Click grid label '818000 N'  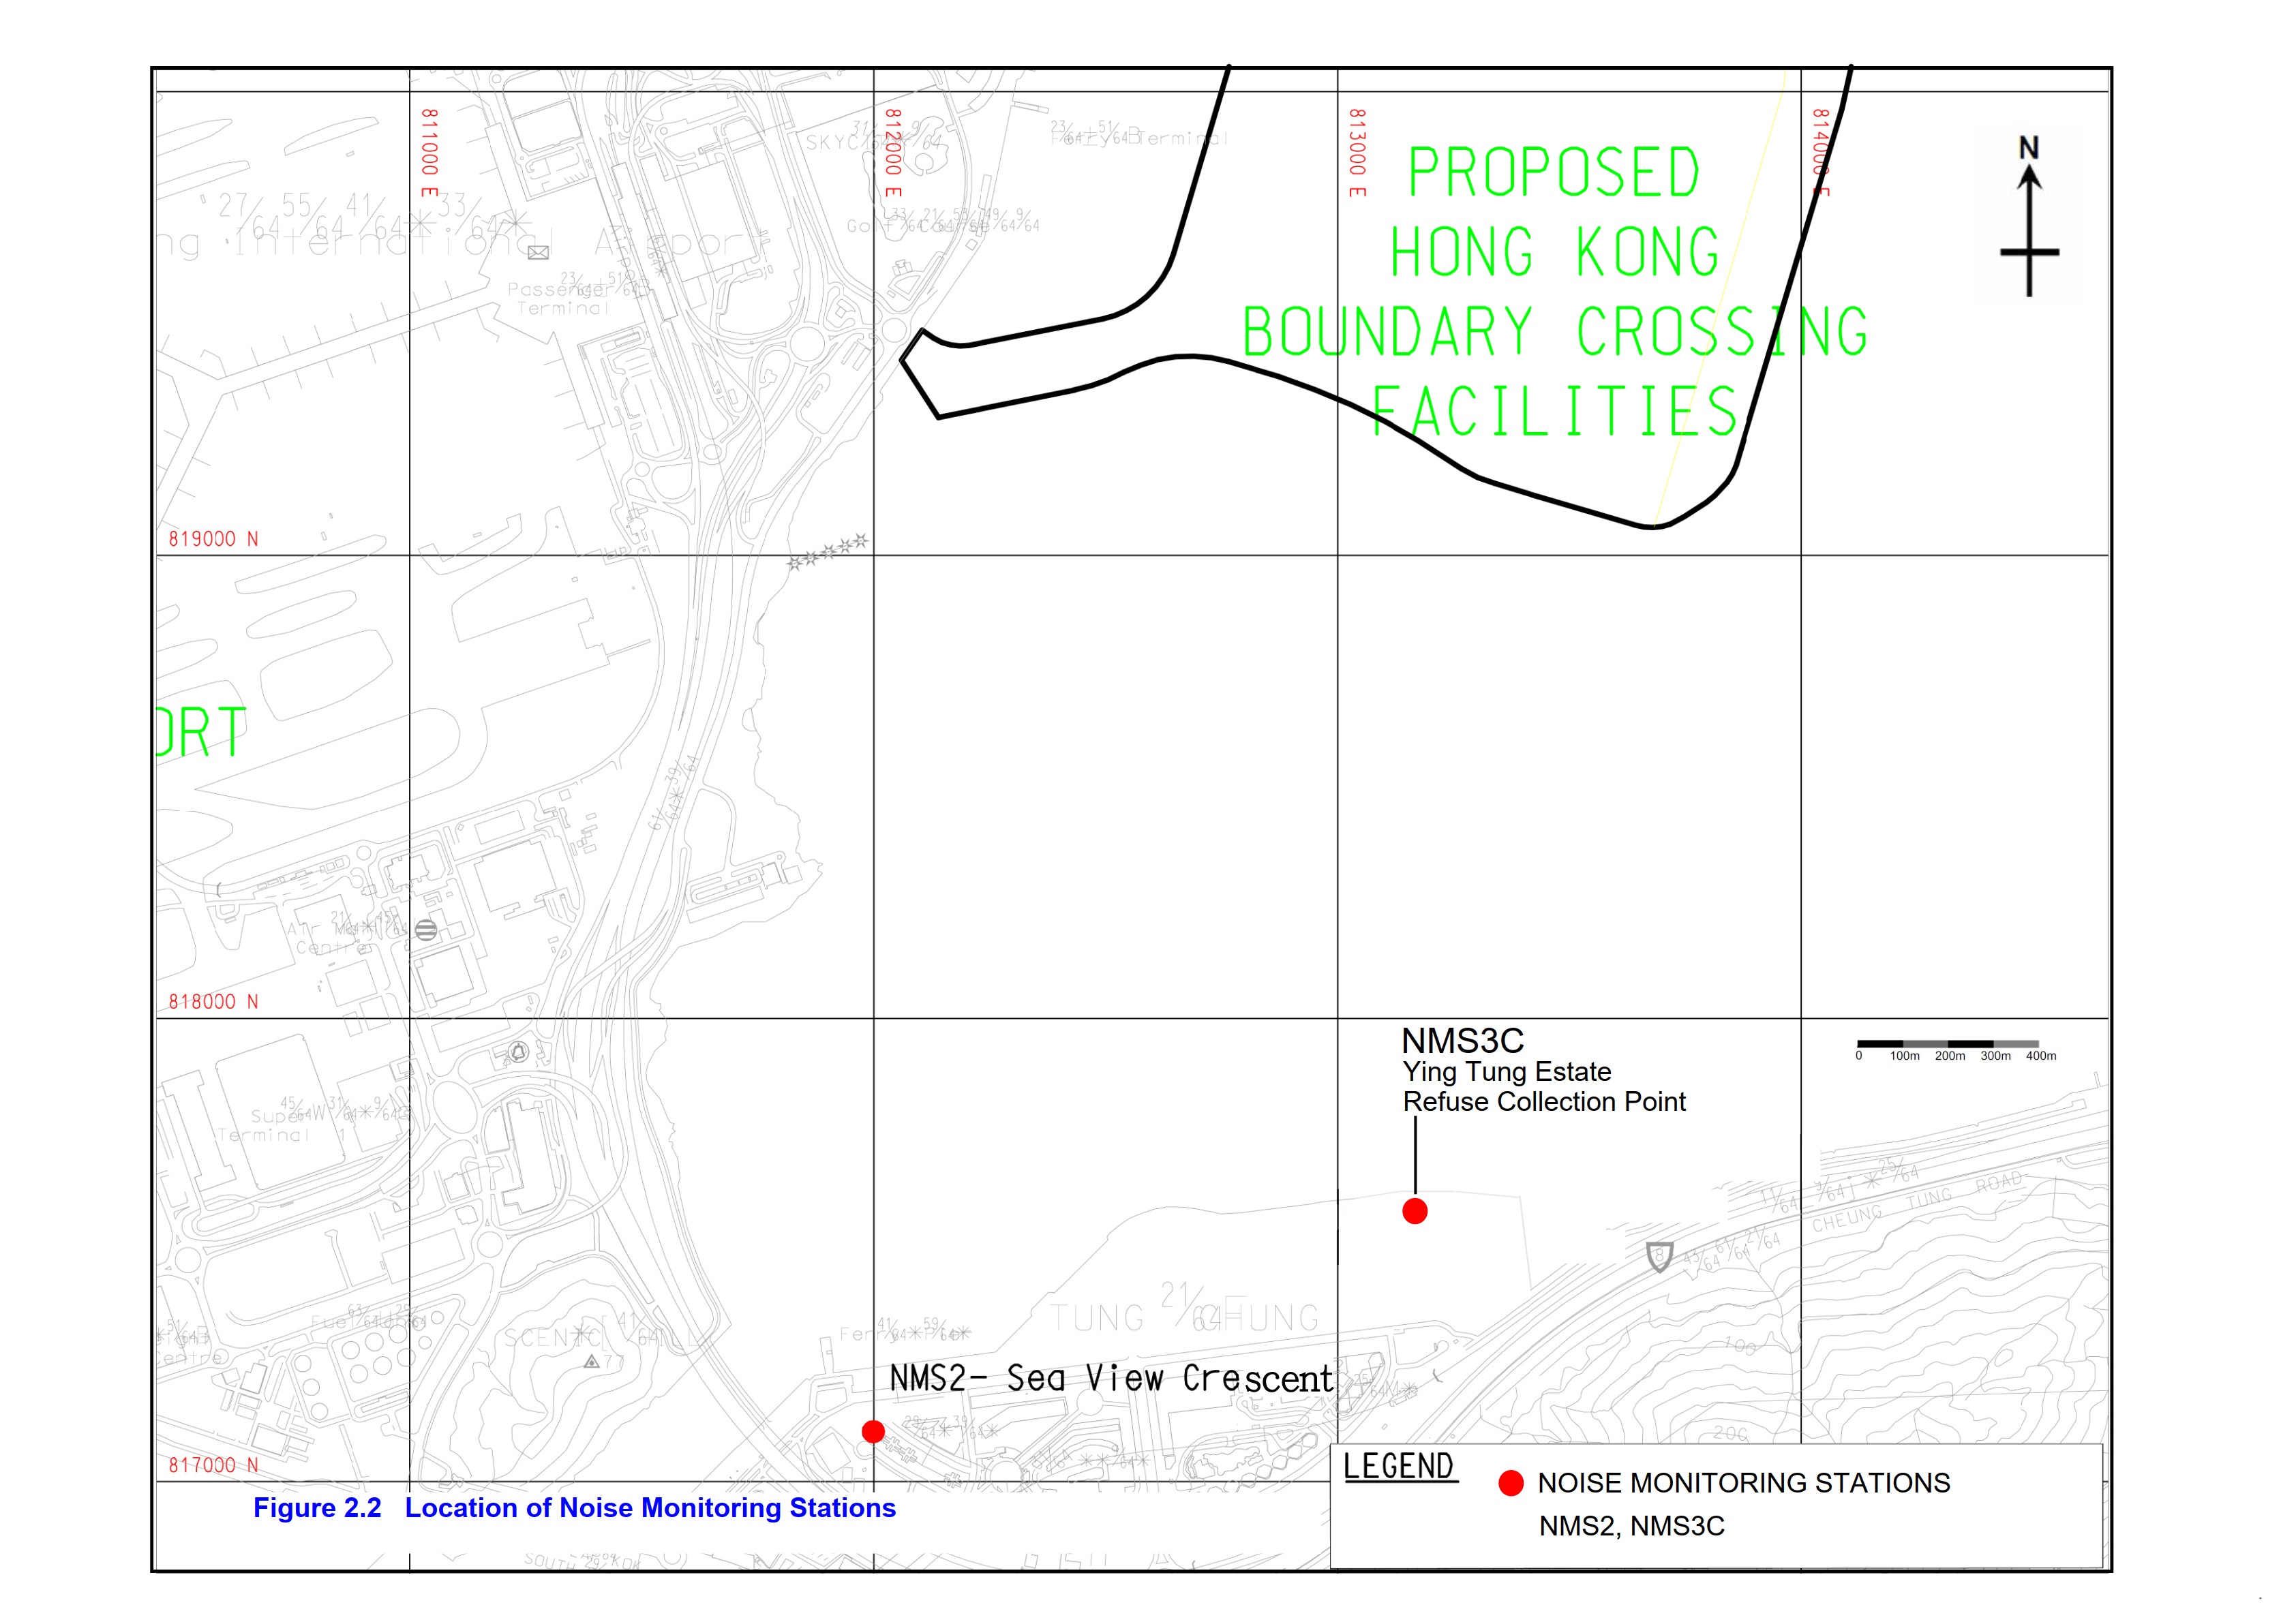(x=213, y=1002)
